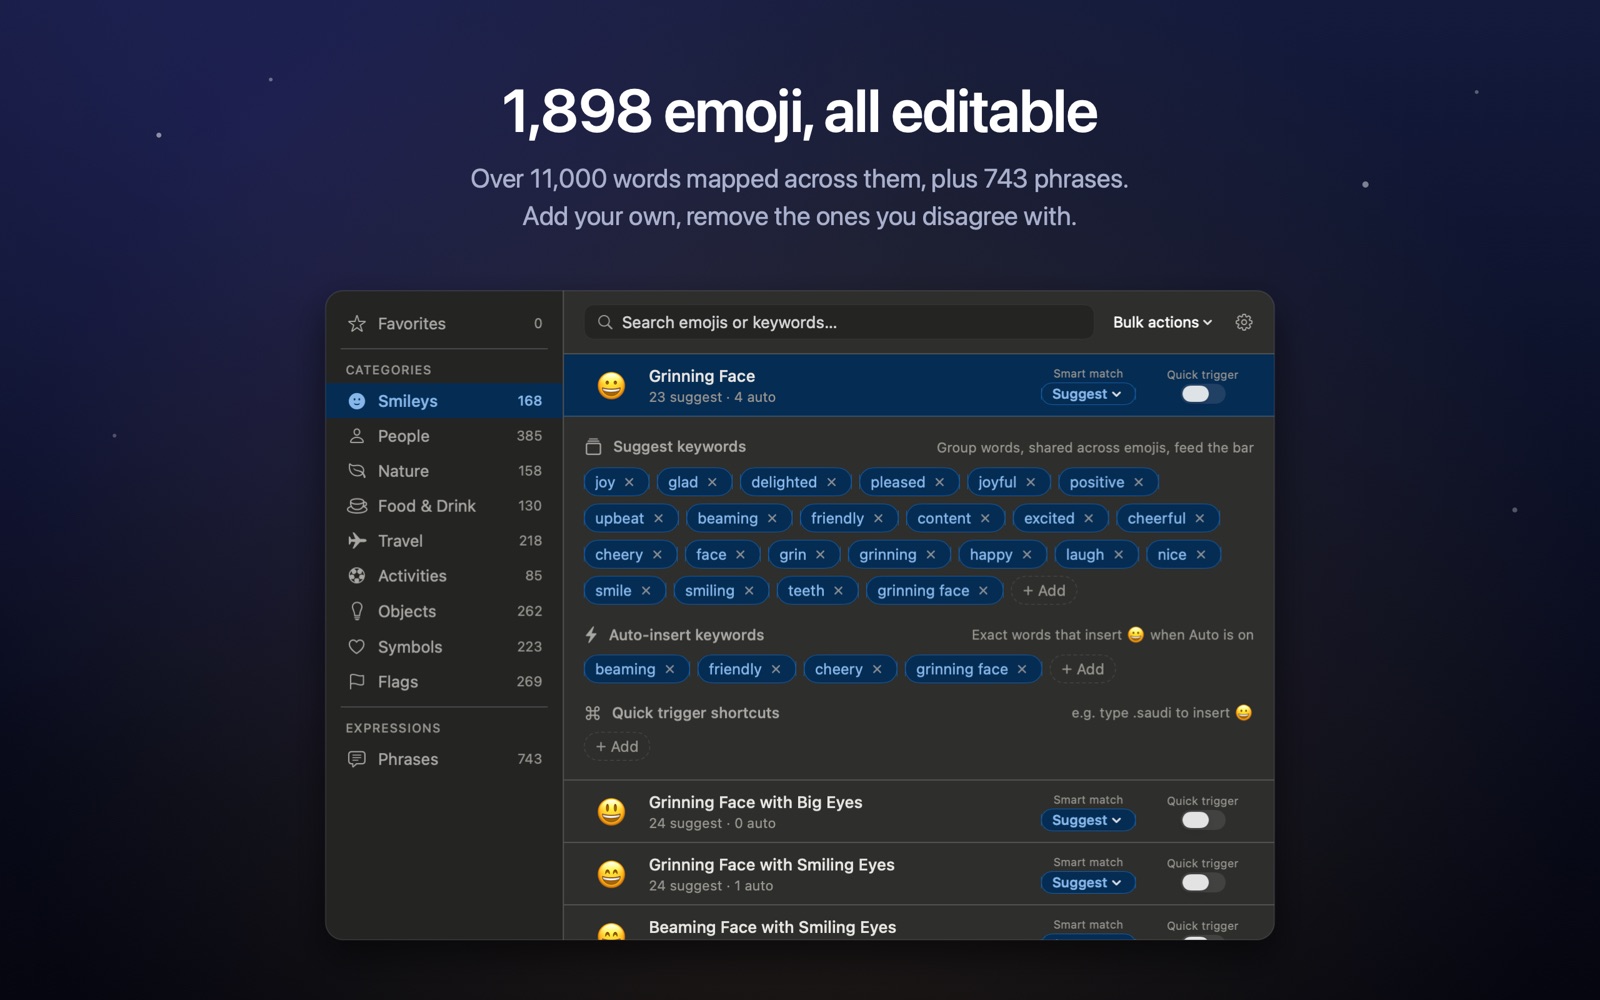Add a quick trigger shortcut

point(617,746)
